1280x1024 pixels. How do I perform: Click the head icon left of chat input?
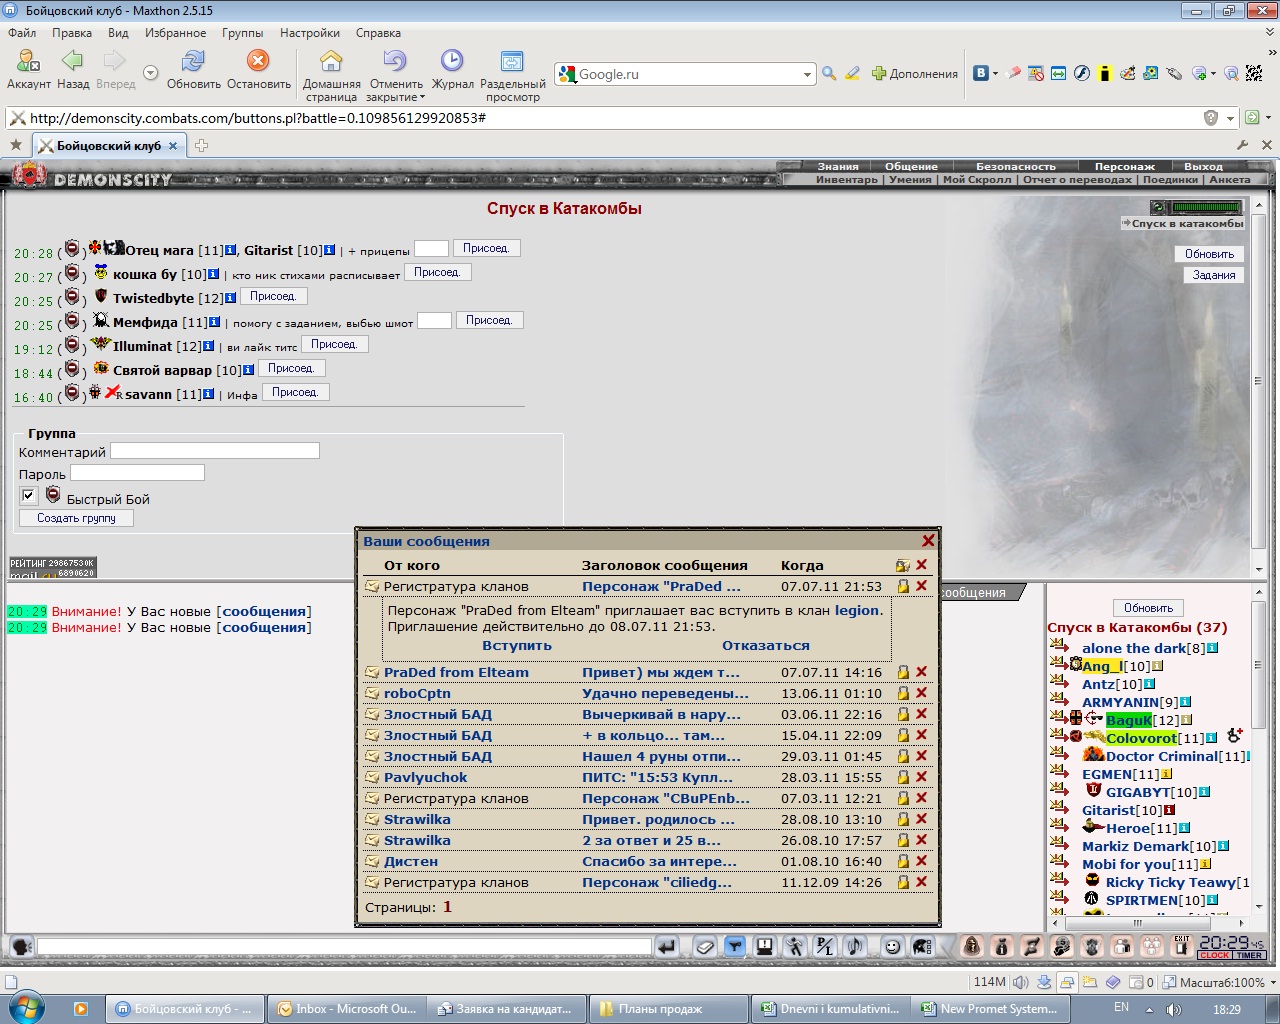click(x=22, y=946)
